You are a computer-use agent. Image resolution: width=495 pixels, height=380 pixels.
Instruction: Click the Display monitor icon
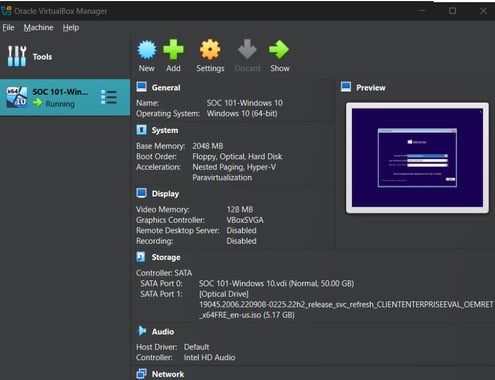pyautogui.click(x=142, y=193)
